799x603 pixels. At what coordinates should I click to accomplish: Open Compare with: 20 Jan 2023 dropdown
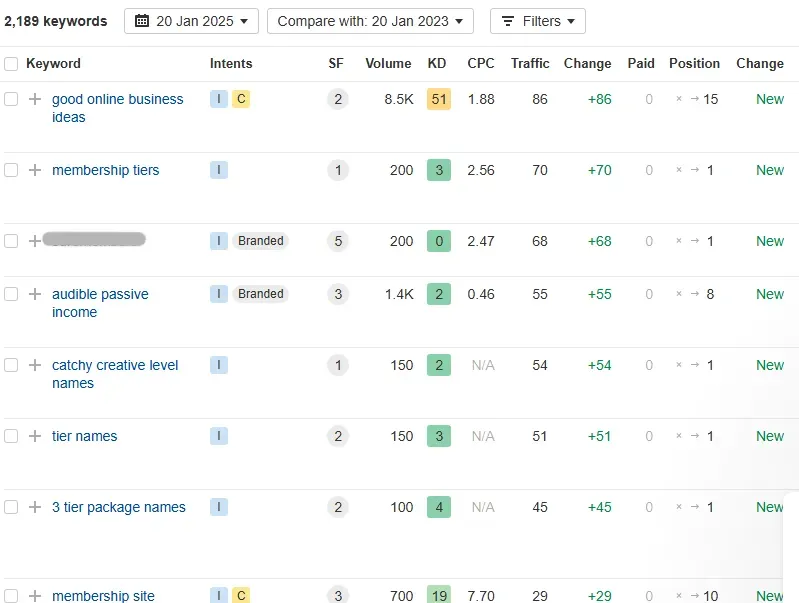(x=370, y=21)
